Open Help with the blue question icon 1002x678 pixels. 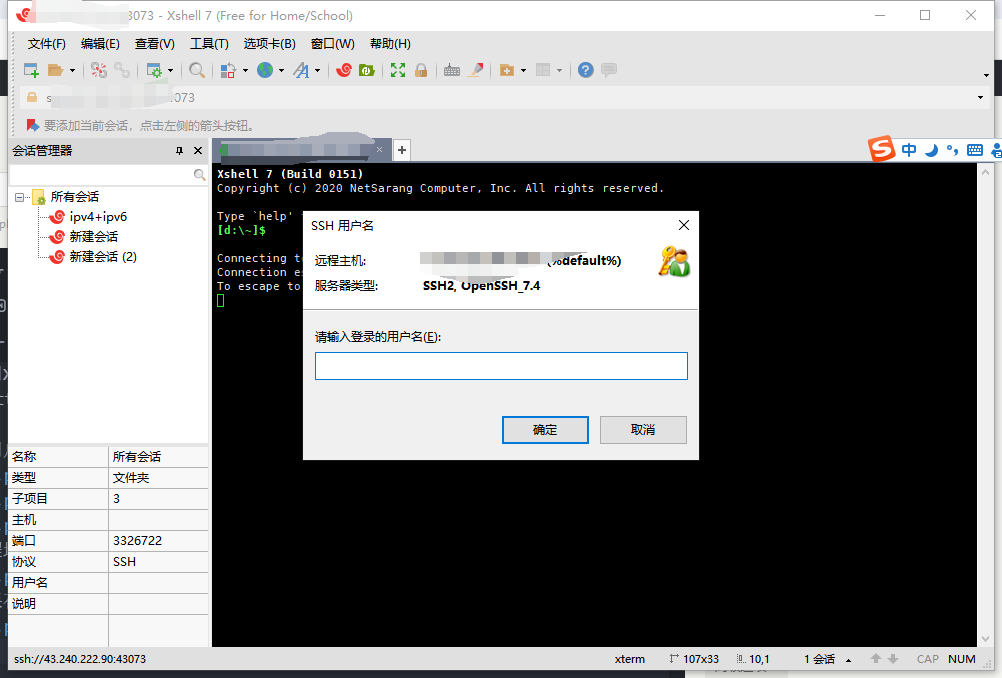click(x=585, y=70)
